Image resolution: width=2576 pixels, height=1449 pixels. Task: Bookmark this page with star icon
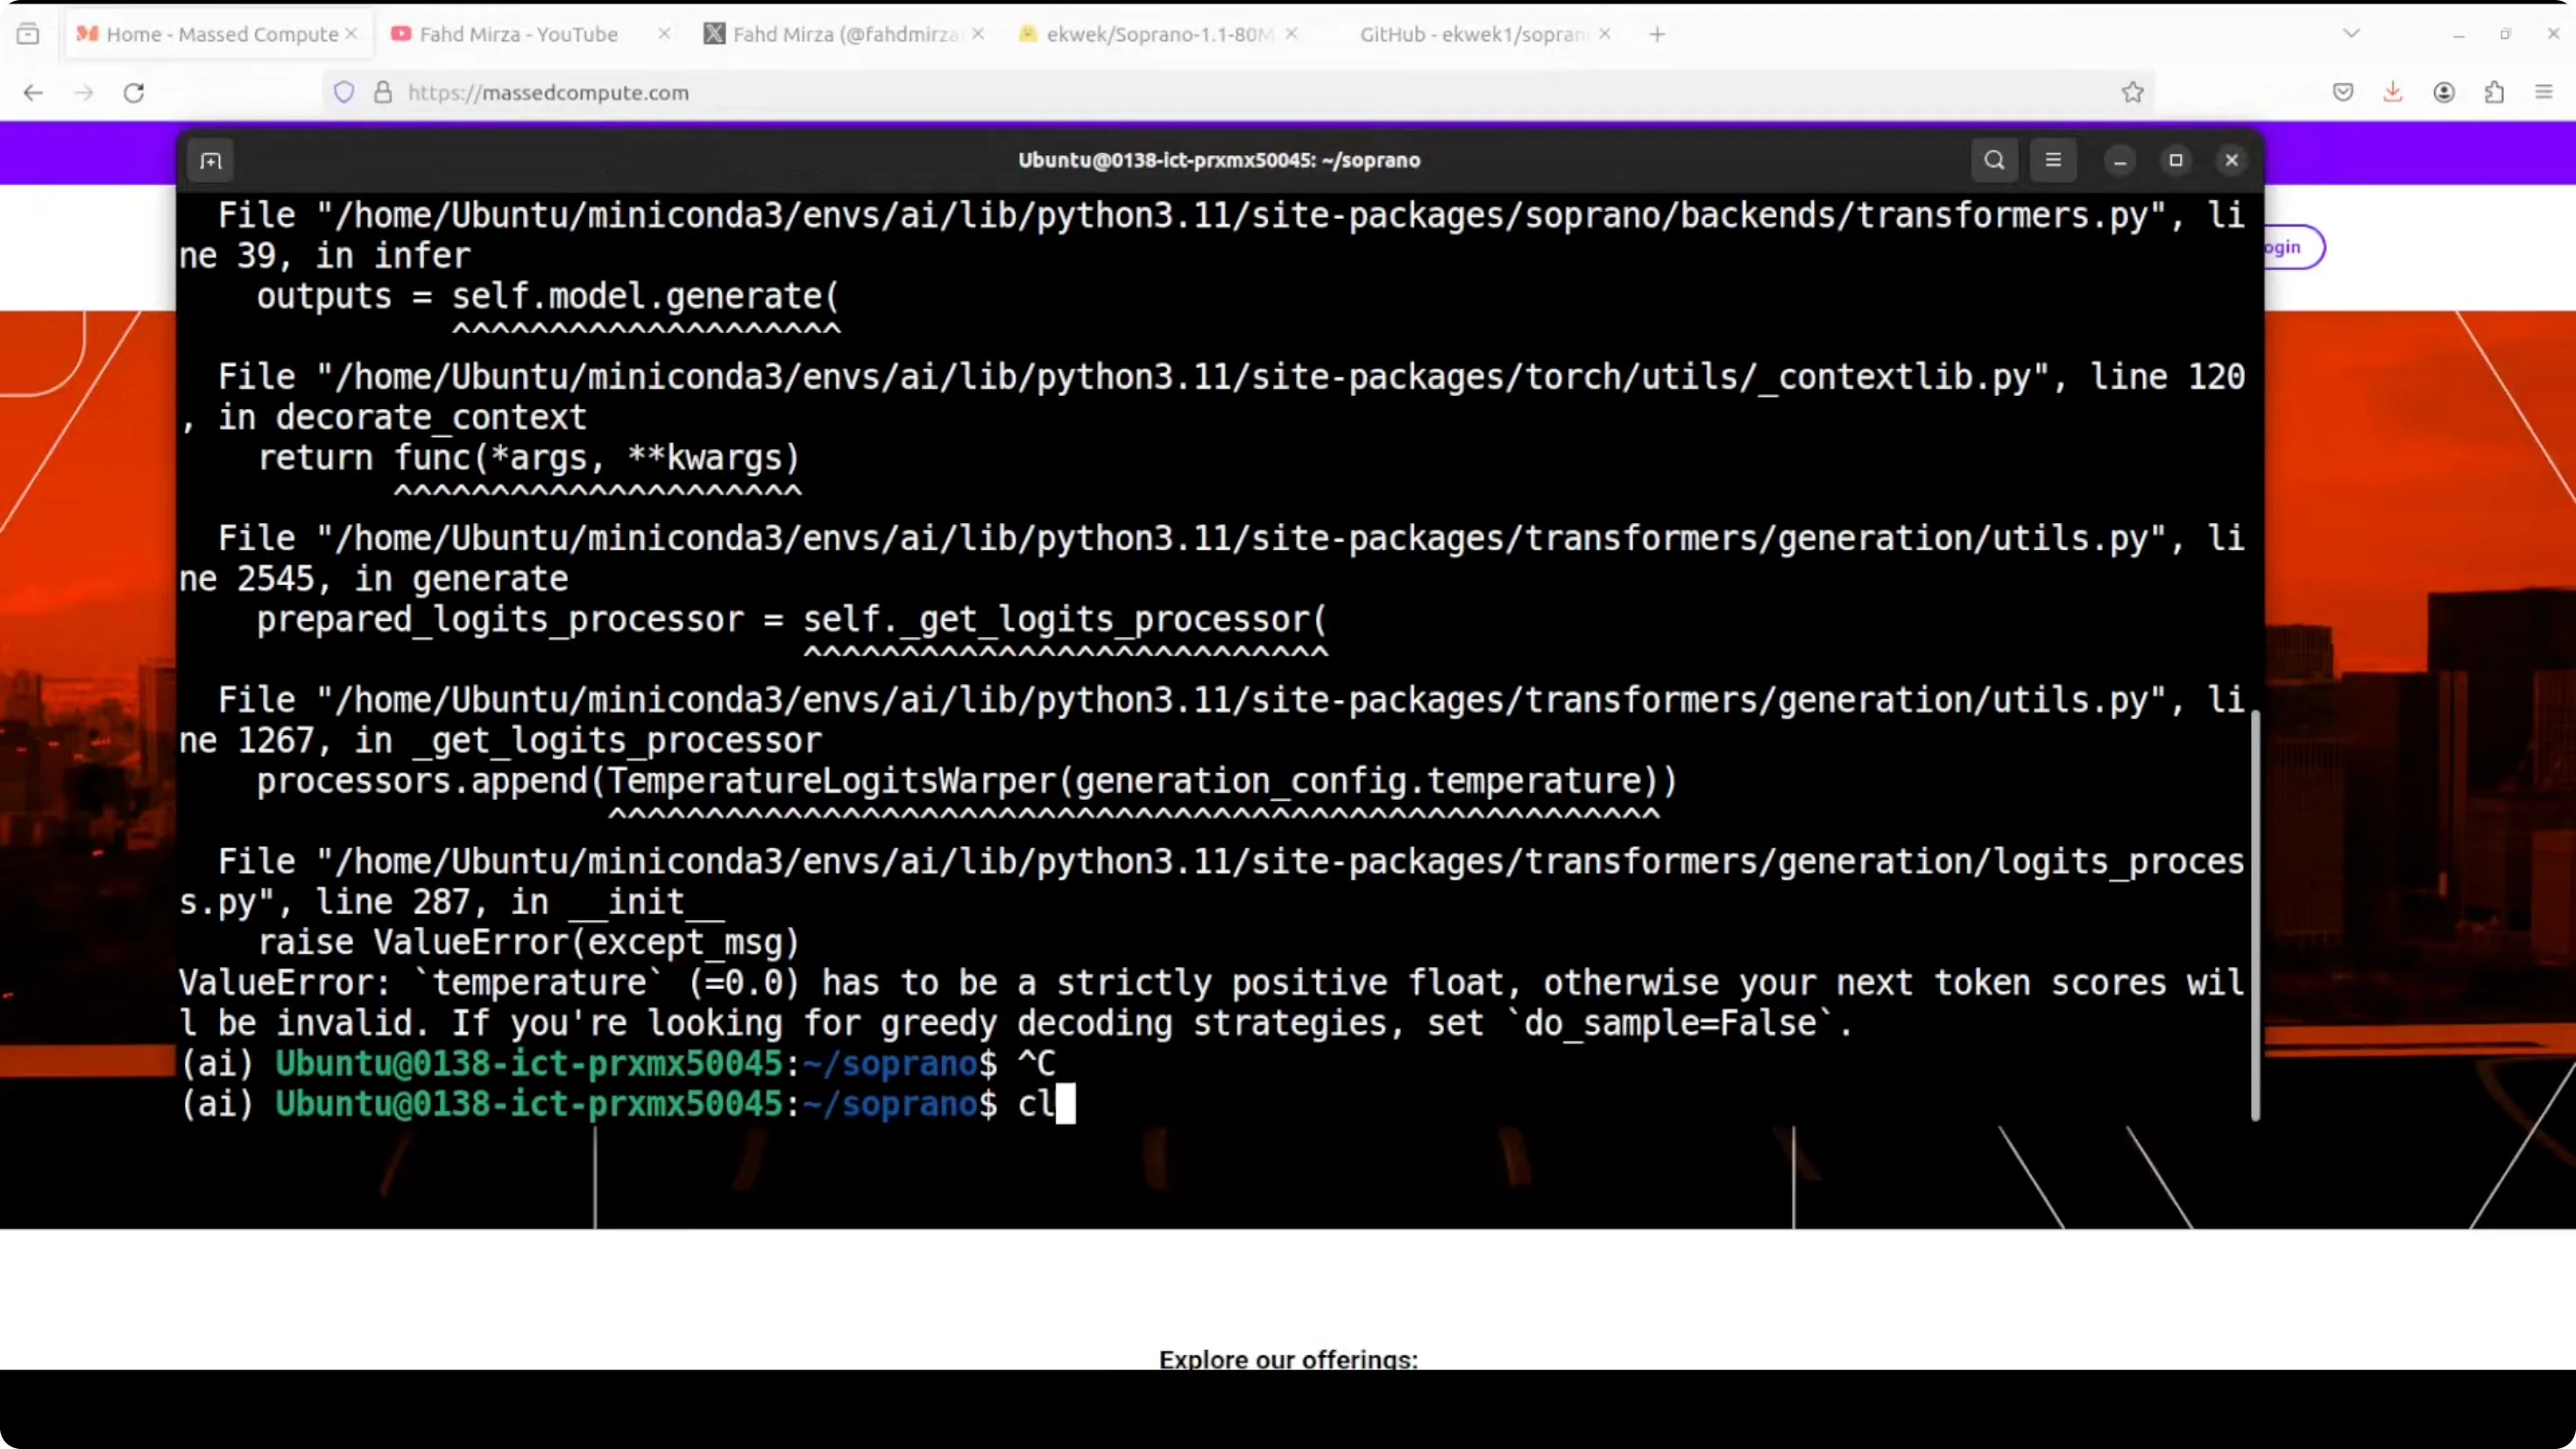(x=2132, y=92)
